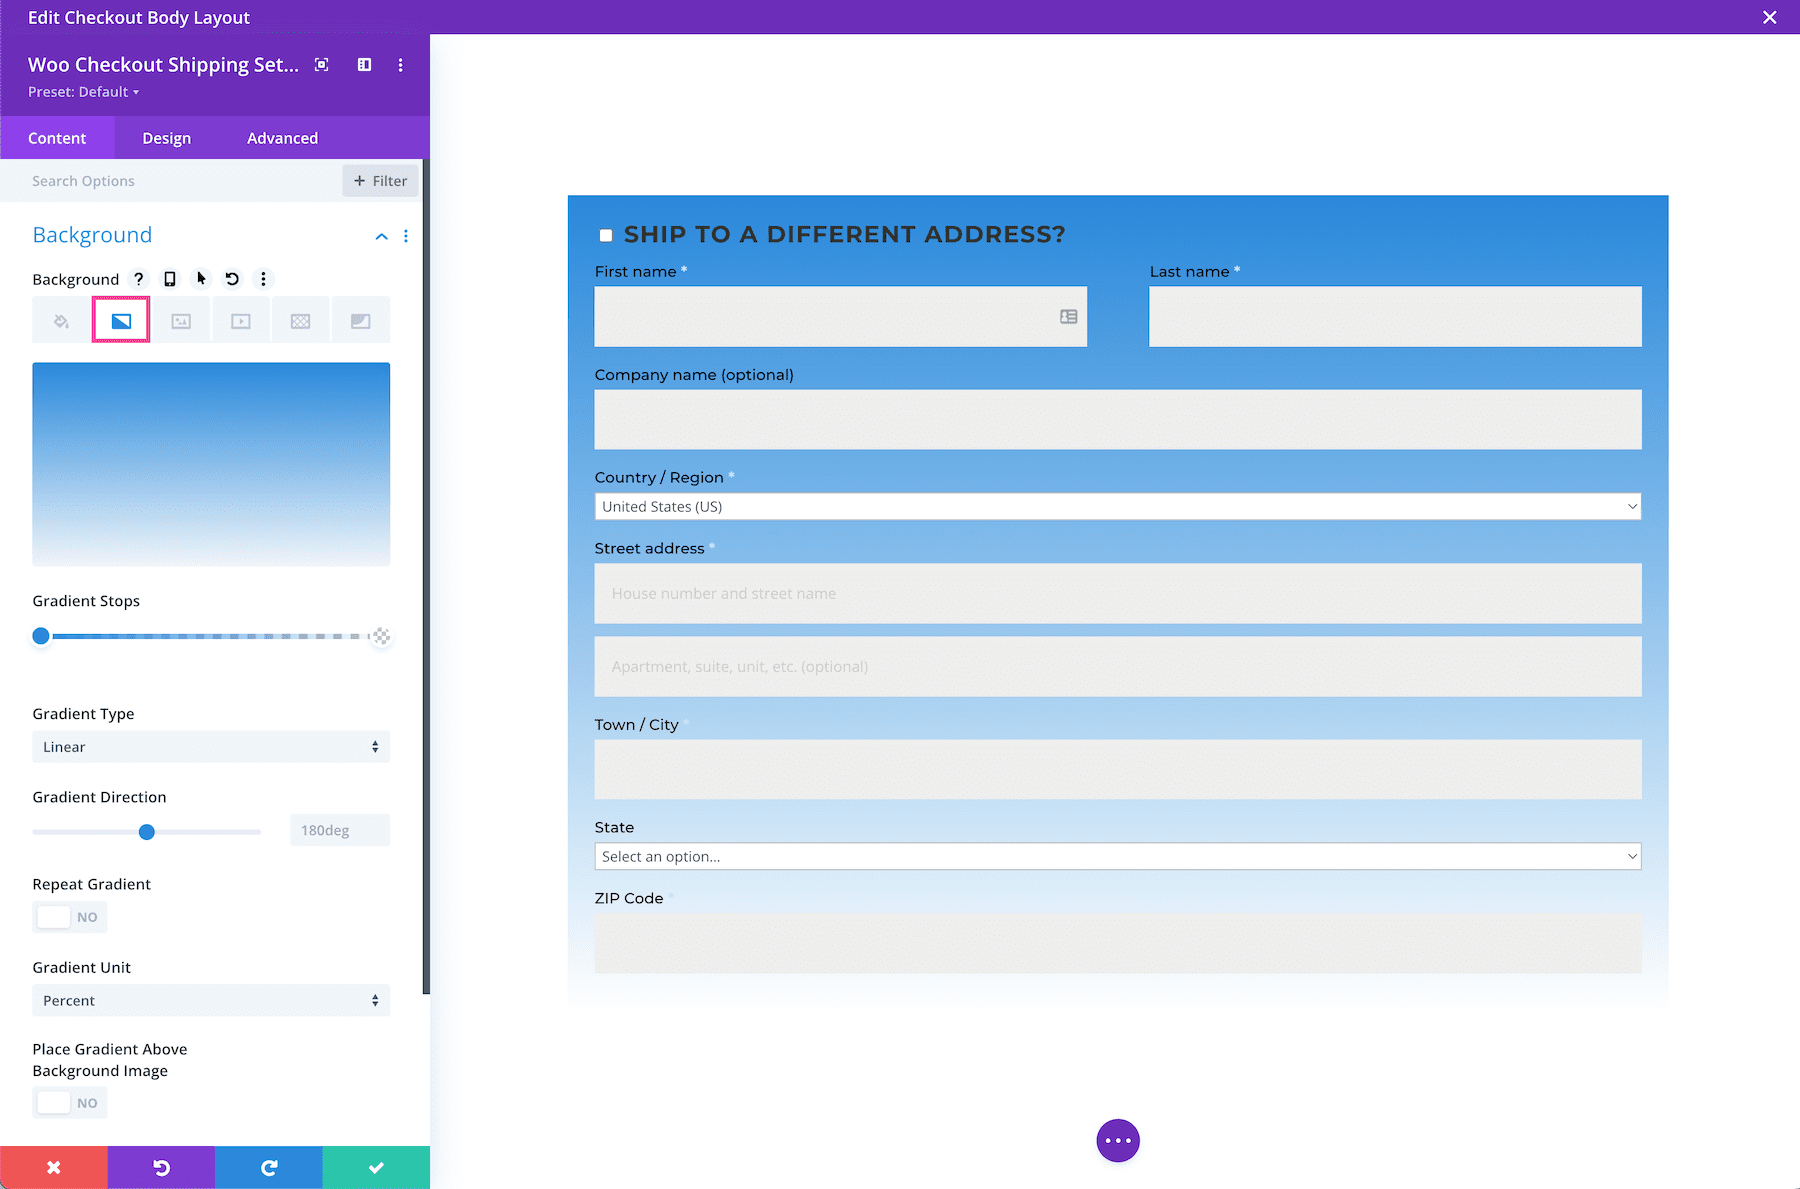The image size is (1800, 1189).
Task: Reset the Background settings with the undo arrow
Action: pyautogui.click(x=232, y=279)
